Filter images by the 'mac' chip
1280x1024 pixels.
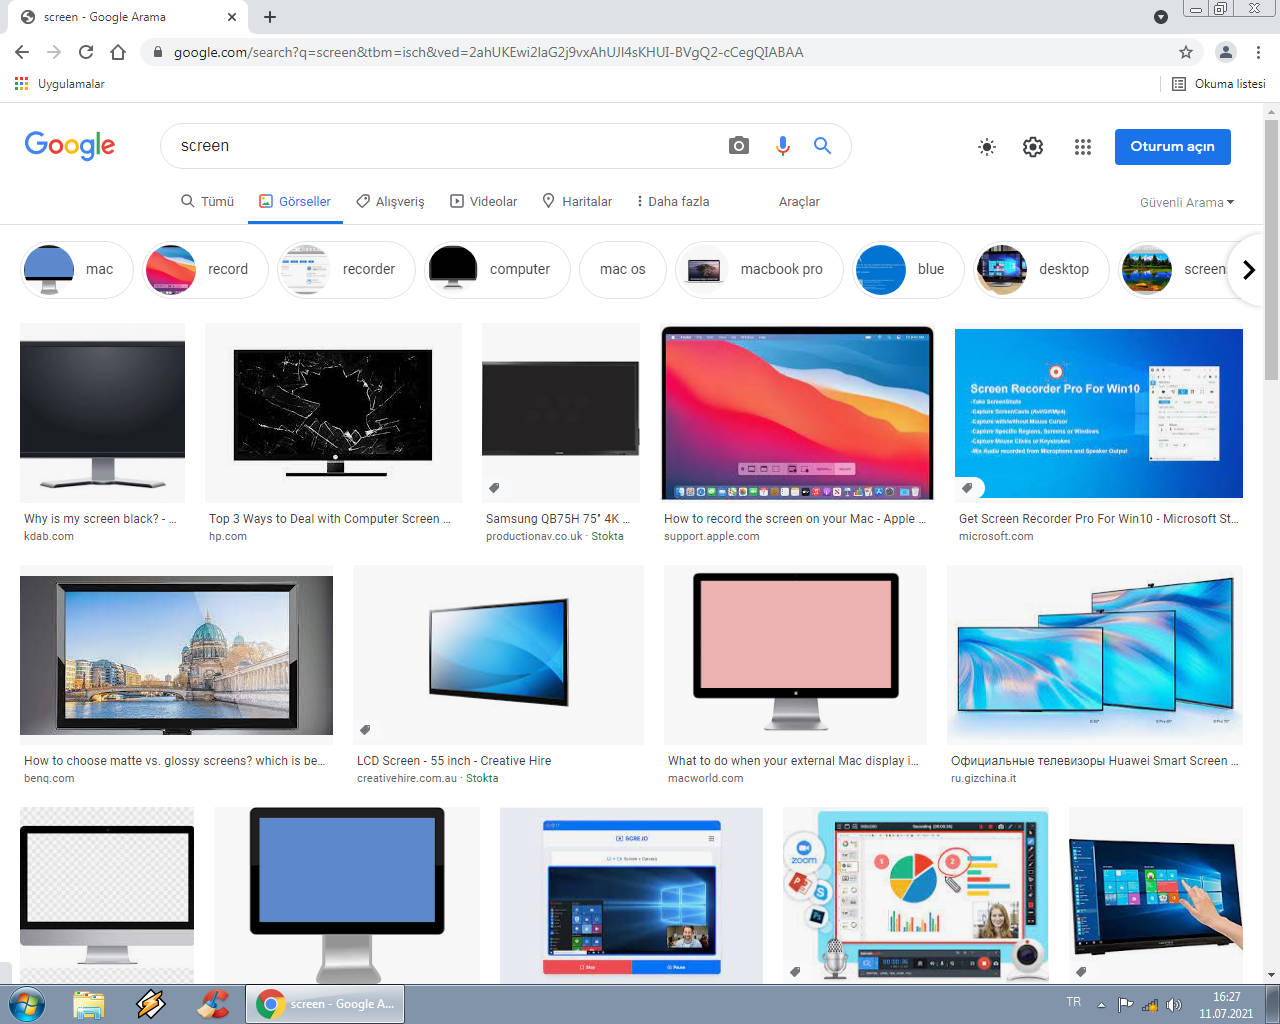pyautogui.click(x=77, y=270)
